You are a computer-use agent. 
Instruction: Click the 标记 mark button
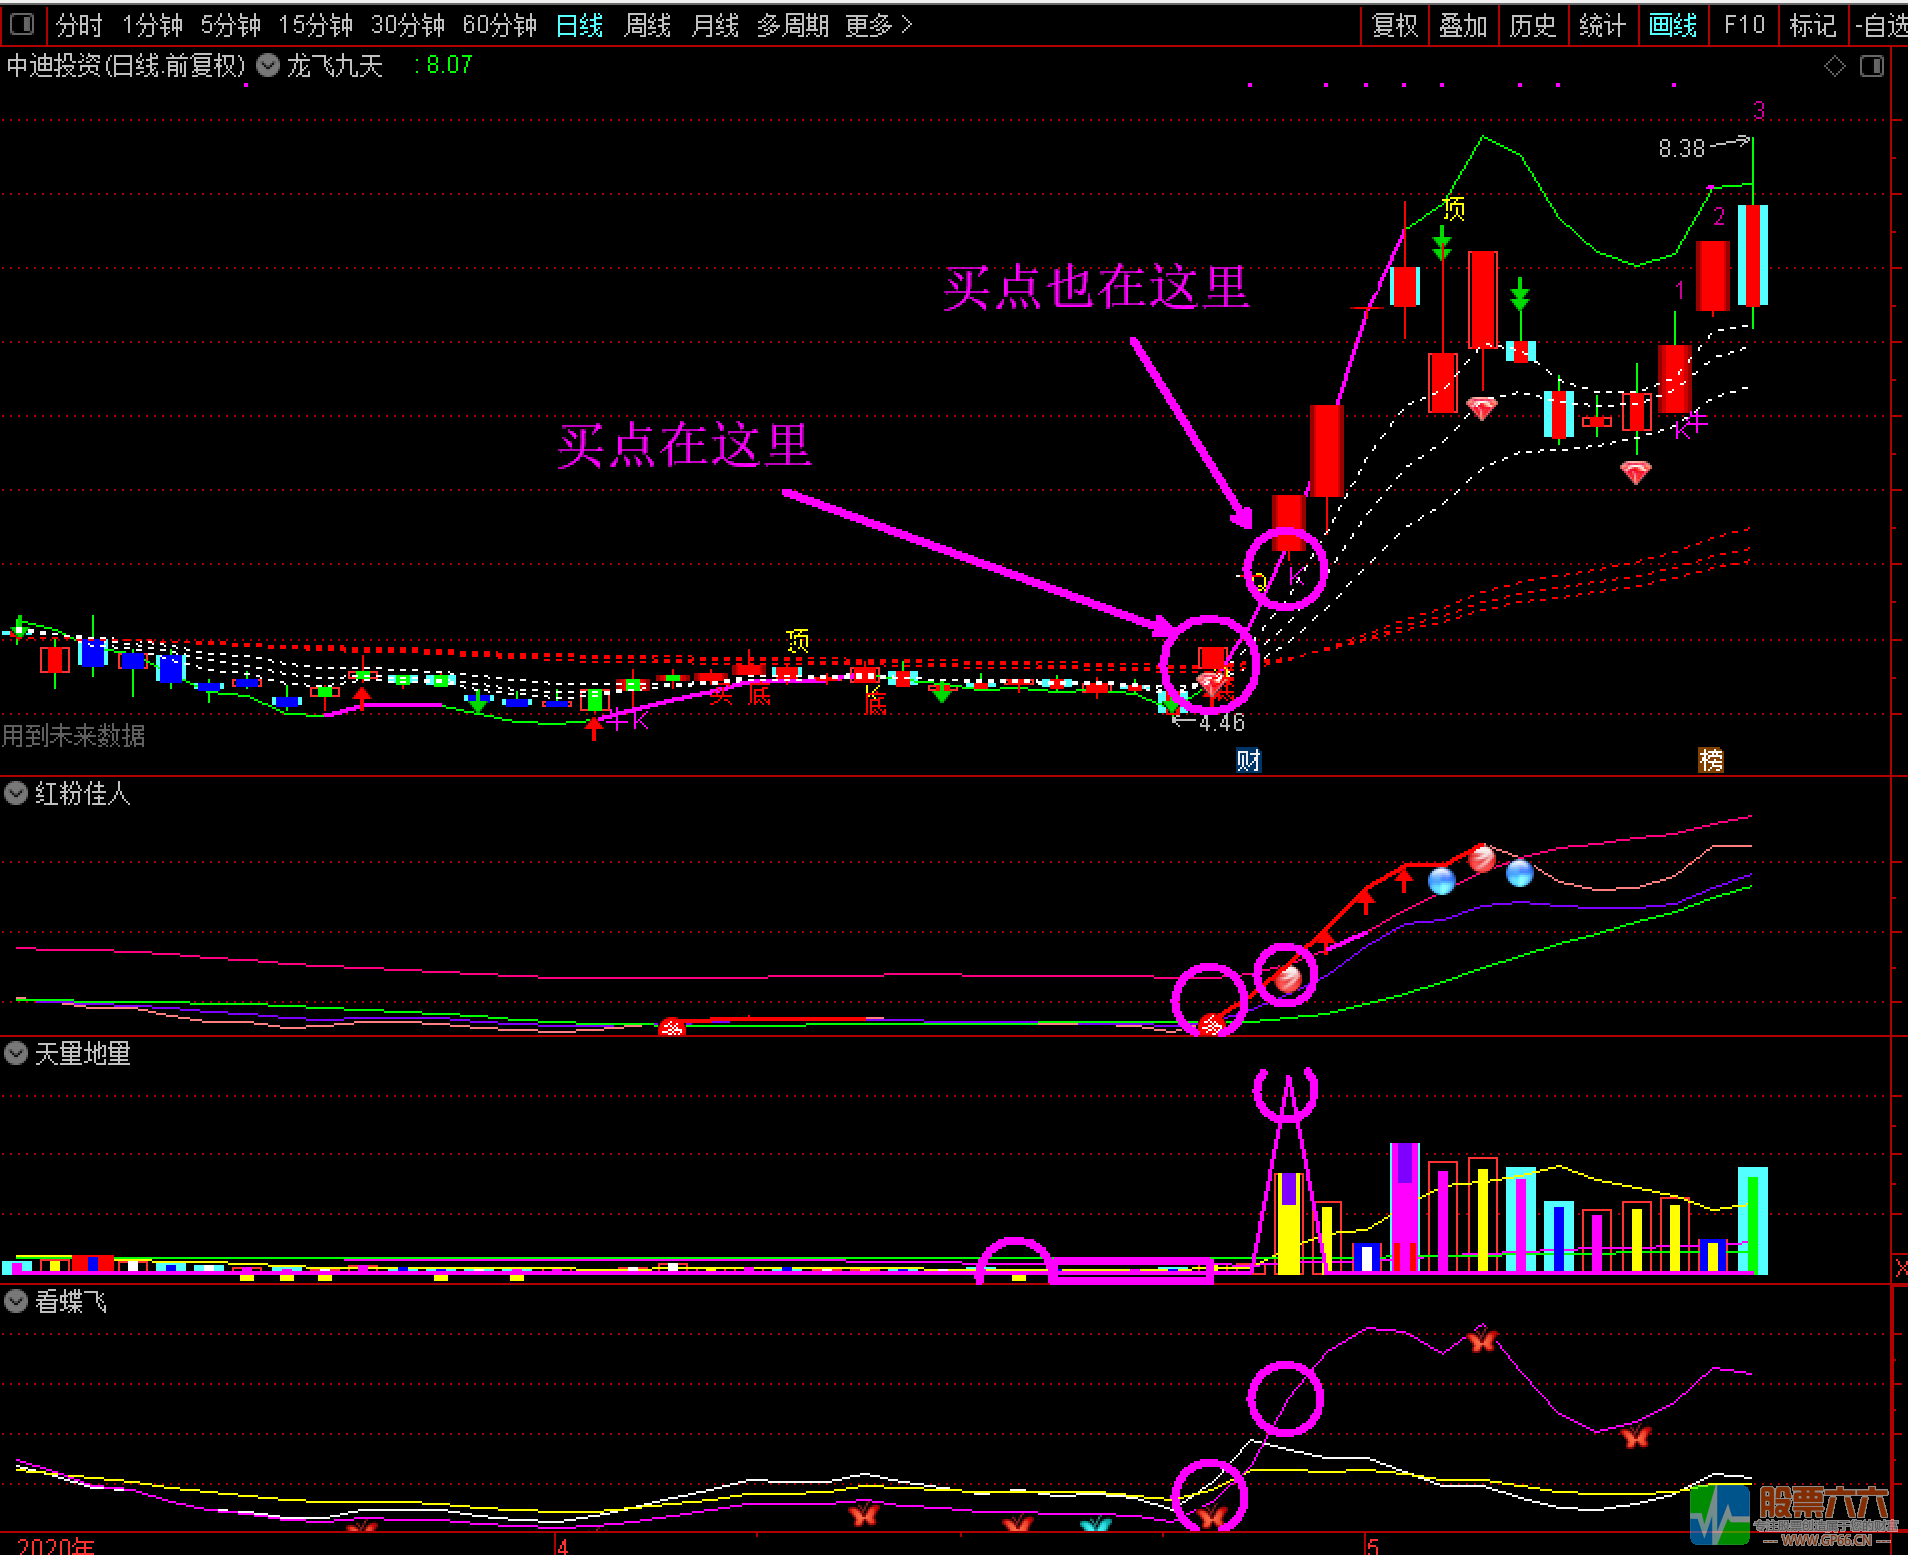[x=1813, y=25]
